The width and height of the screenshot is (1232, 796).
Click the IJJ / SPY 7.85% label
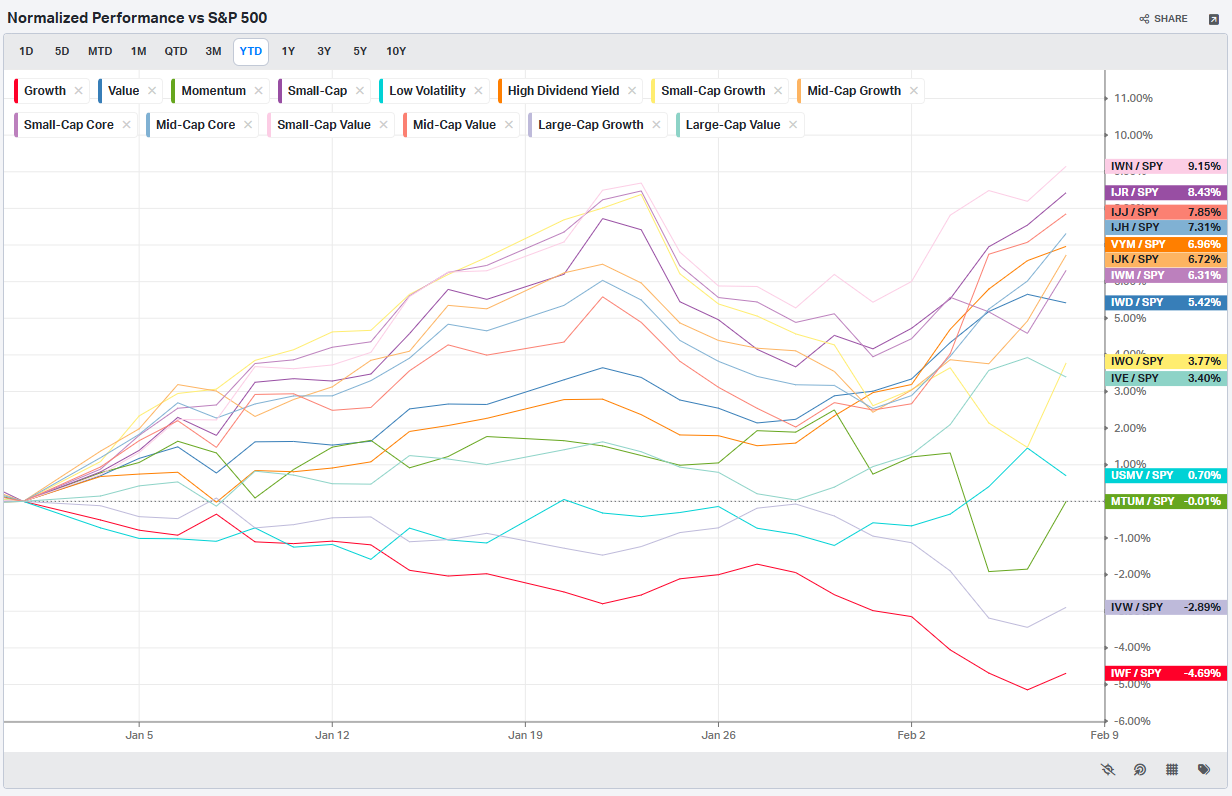click(x=1166, y=212)
